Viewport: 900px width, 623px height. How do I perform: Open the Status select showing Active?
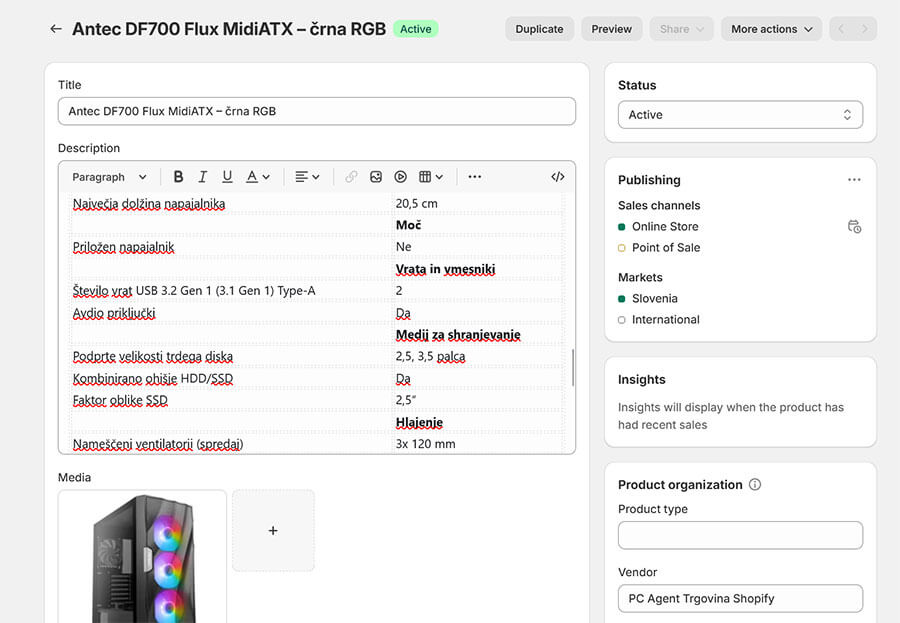[x=740, y=115]
